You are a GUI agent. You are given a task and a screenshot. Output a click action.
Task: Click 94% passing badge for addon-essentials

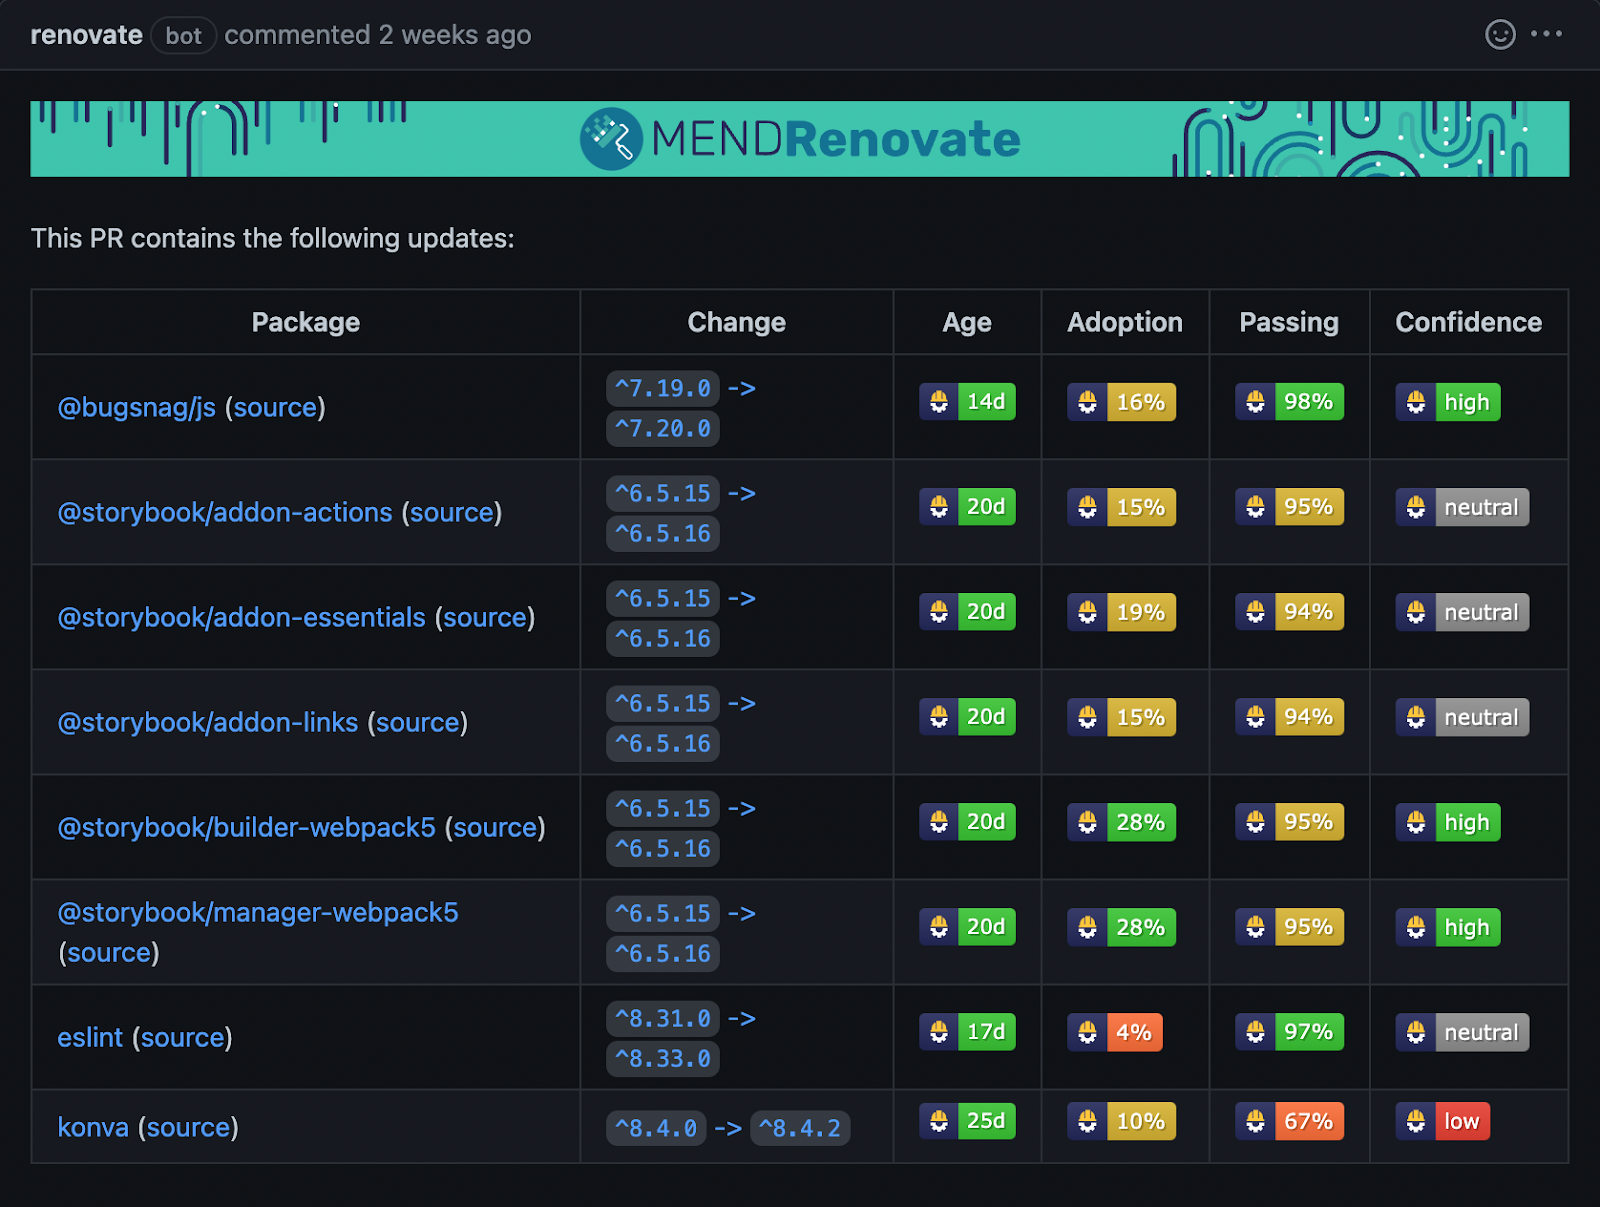click(1289, 612)
